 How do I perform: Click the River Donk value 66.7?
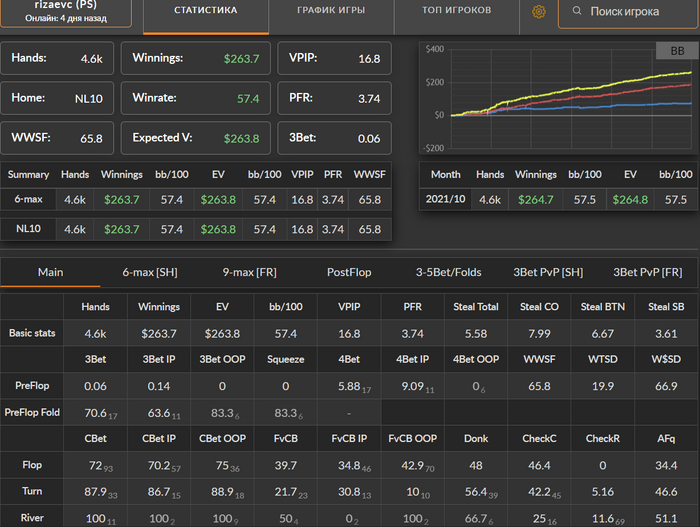(x=476, y=519)
